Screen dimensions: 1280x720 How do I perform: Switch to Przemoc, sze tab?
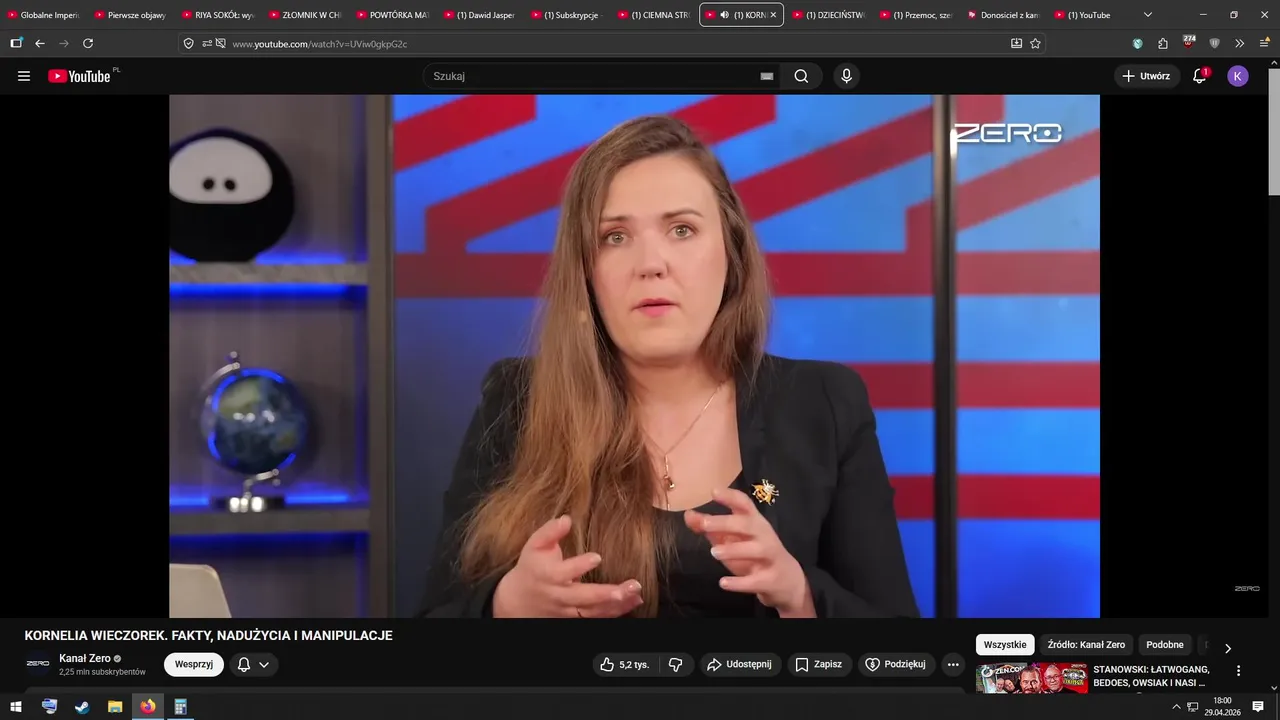coord(914,15)
